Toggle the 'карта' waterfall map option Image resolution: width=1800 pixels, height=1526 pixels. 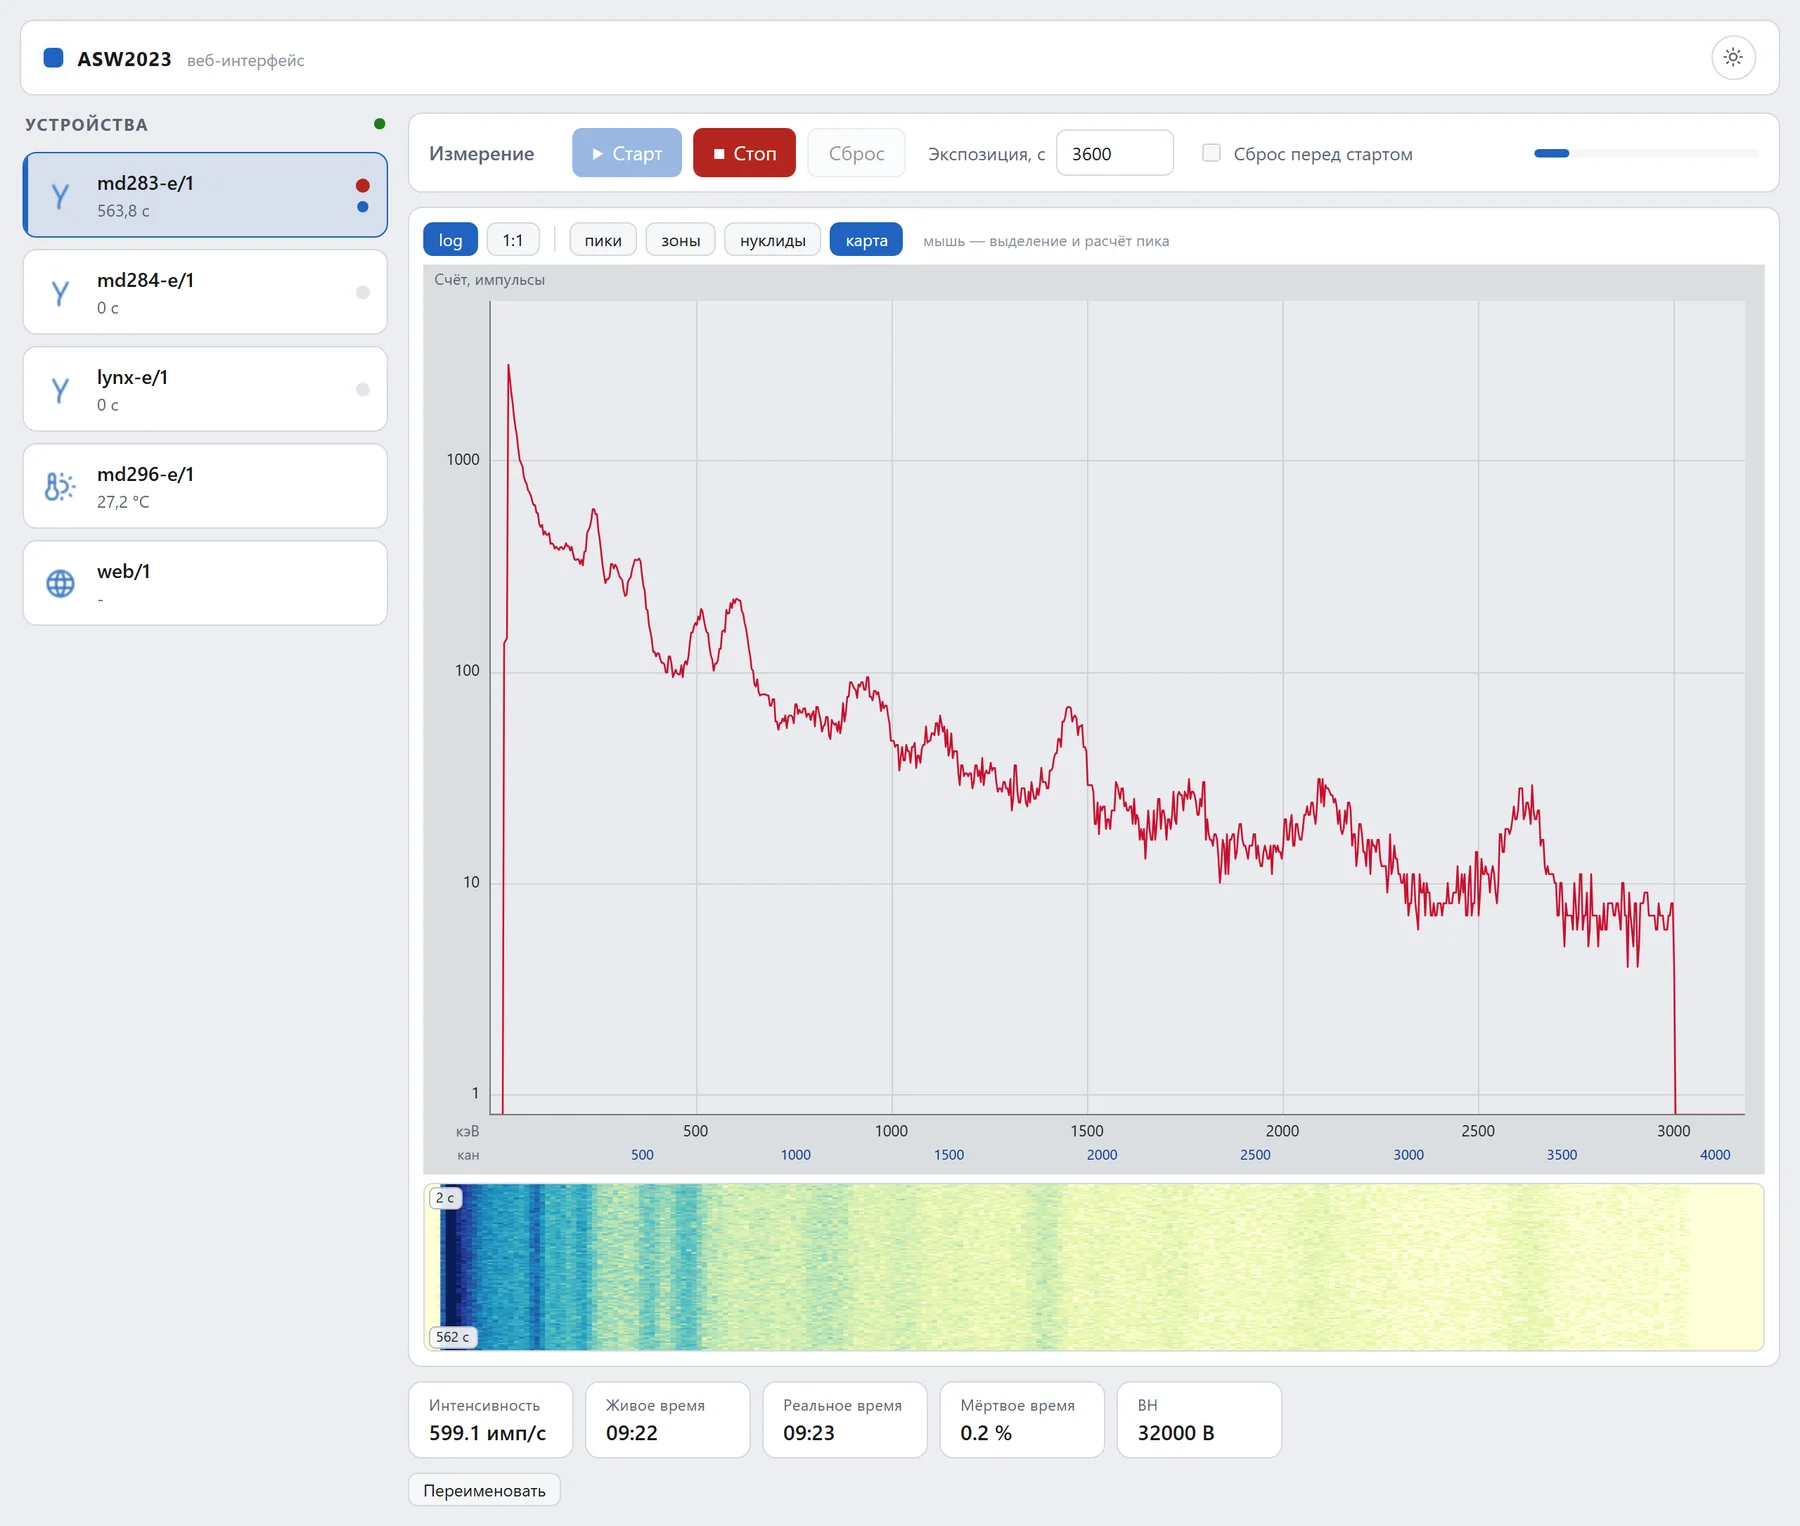pyautogui.click(x=866, y=240)
